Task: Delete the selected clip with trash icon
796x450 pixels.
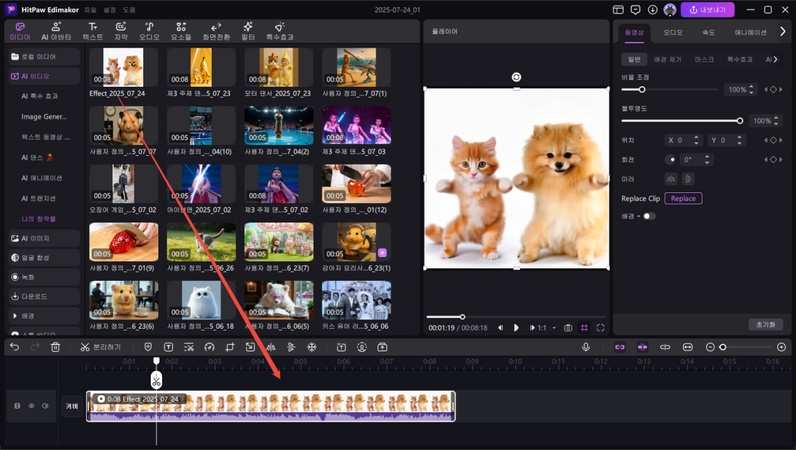Action: pos(55,347)
